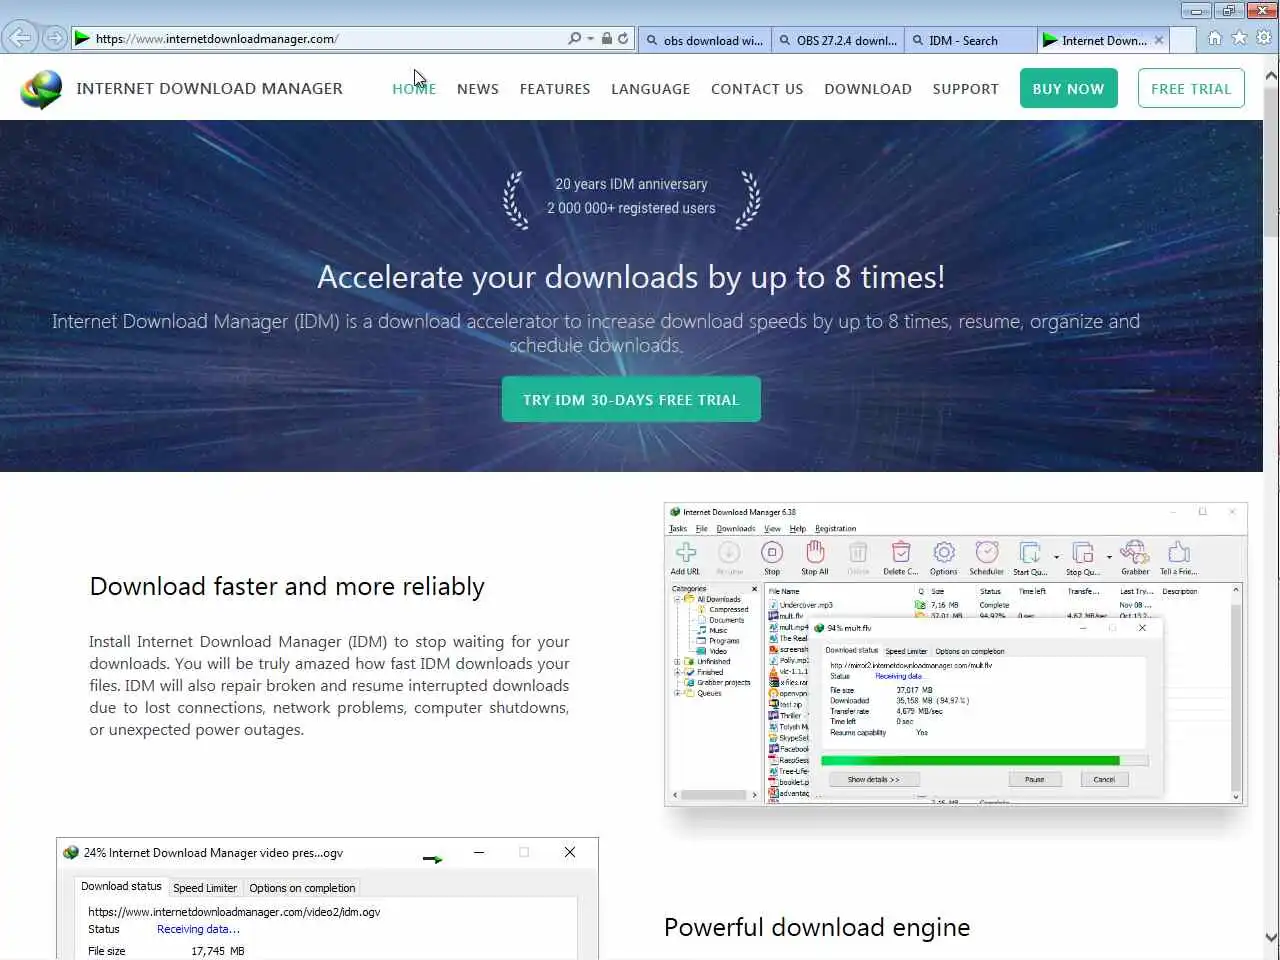Click 'Show details >>' button in screenshot
The width and height of the screenshot is (1280, 960).
pyautogui.click(x=873, y=779)
